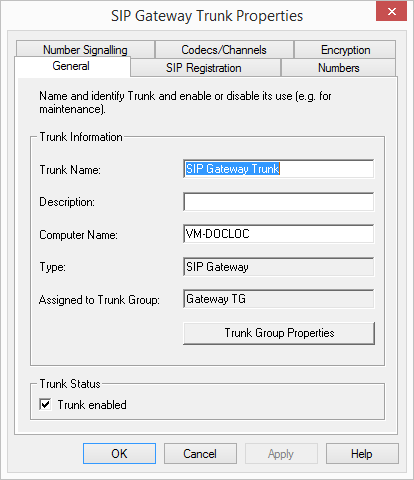Switch to the Number Signalling tab

tap(85, 49)
